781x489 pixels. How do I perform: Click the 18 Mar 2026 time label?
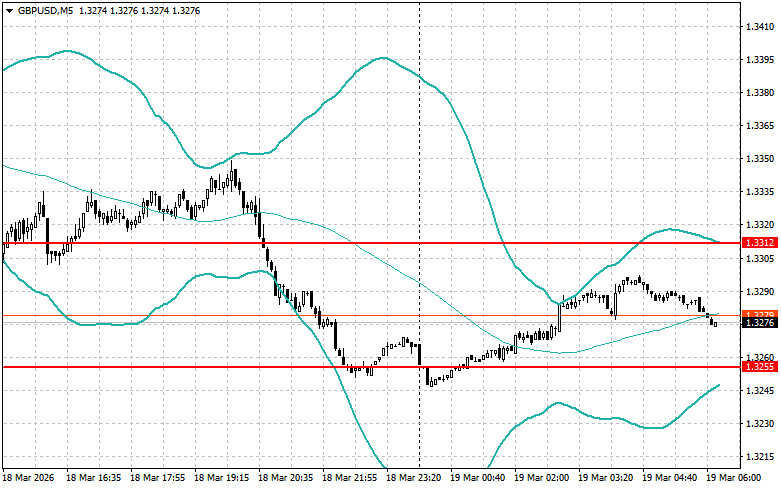28,478
